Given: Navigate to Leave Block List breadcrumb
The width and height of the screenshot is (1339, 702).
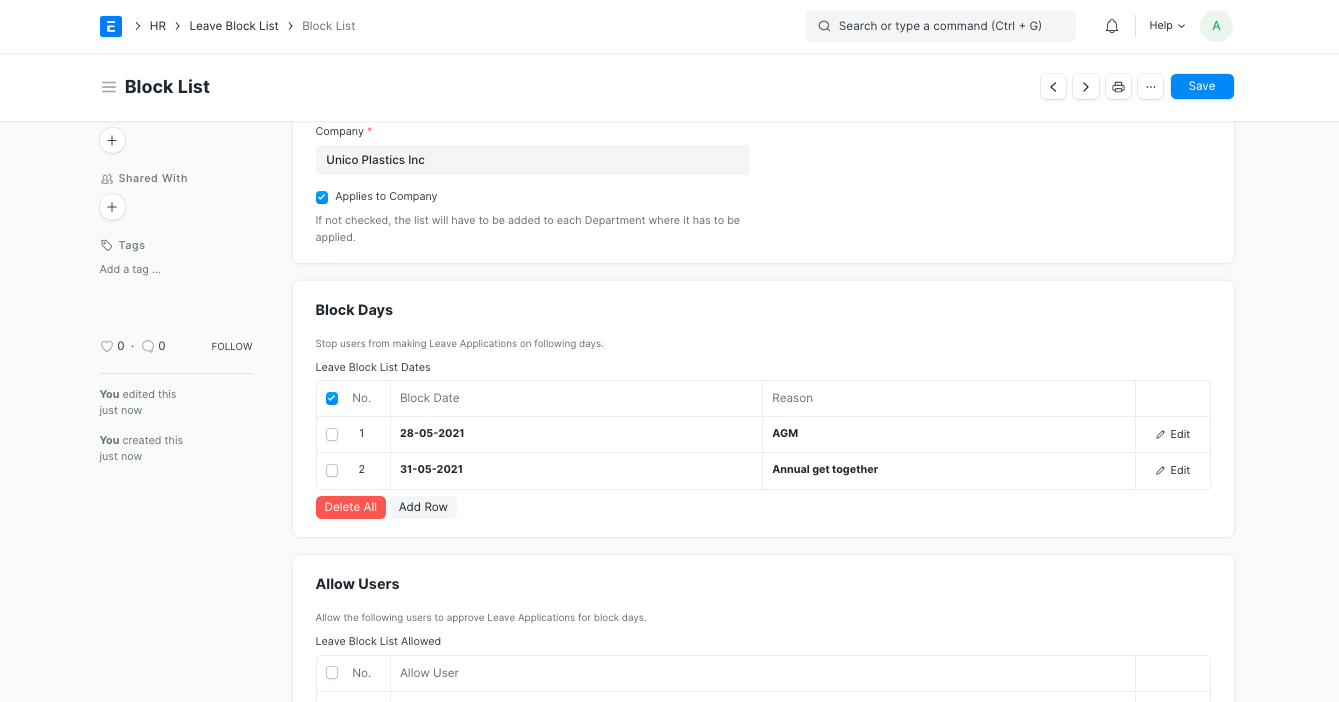Looking at the screenshot, I should pos(234,26).
